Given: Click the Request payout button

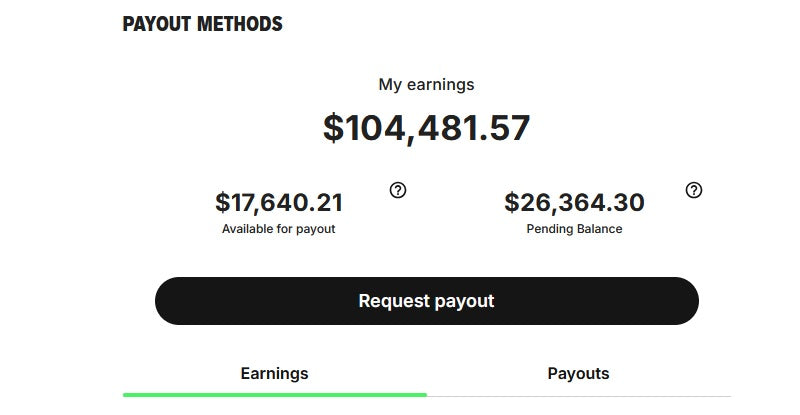Looking at the screenshot, I should pyautogui.click(x=427, y=301).
